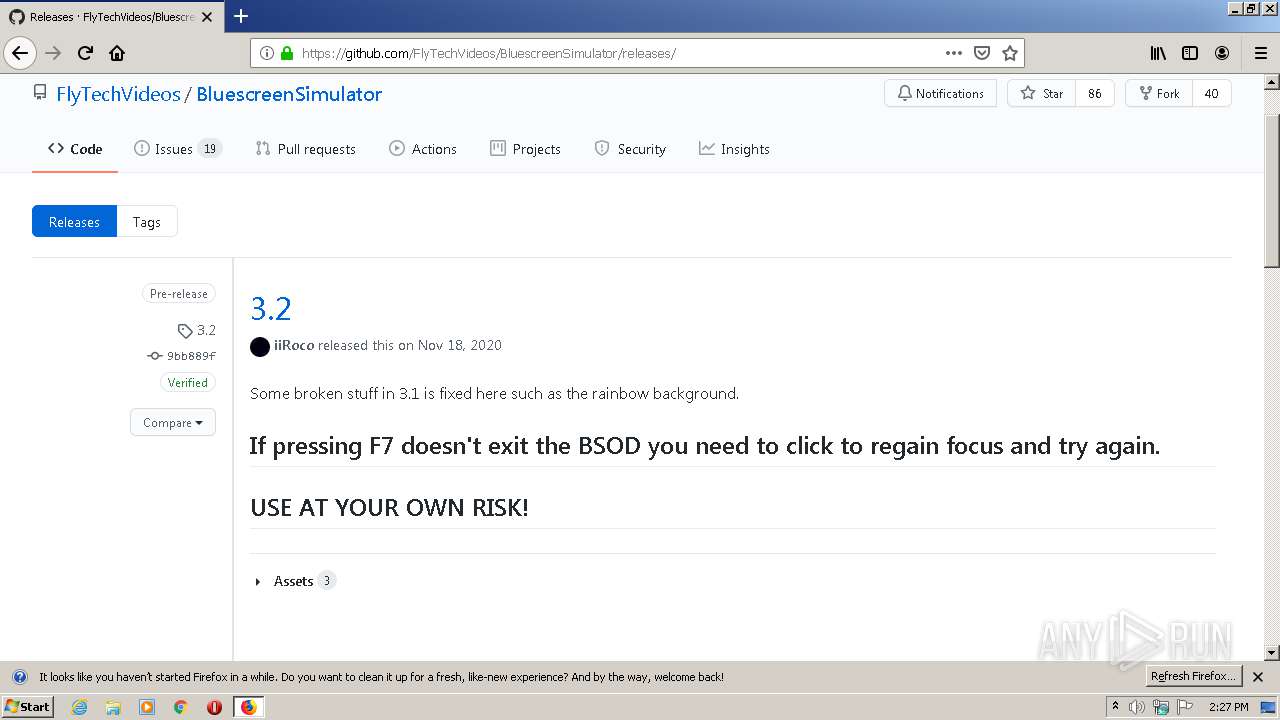Save page to Pocket icon
Viewport: 1280px width, 720px height.
point(982,53)
